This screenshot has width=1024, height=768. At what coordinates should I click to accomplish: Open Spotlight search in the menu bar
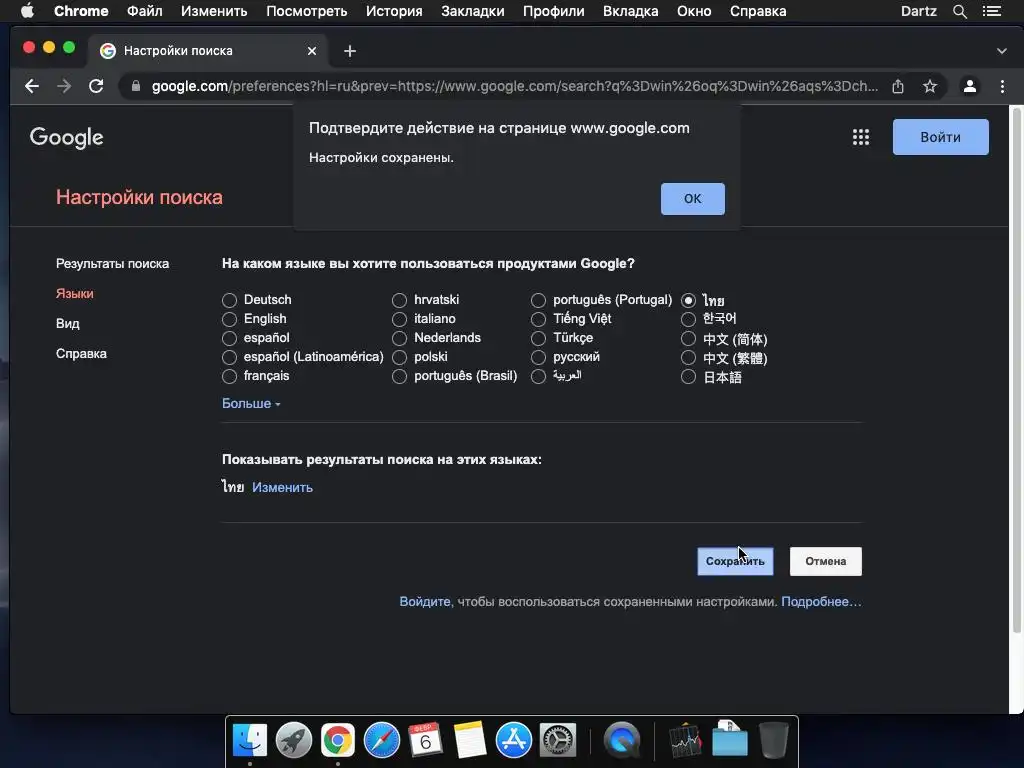point(959,11)
